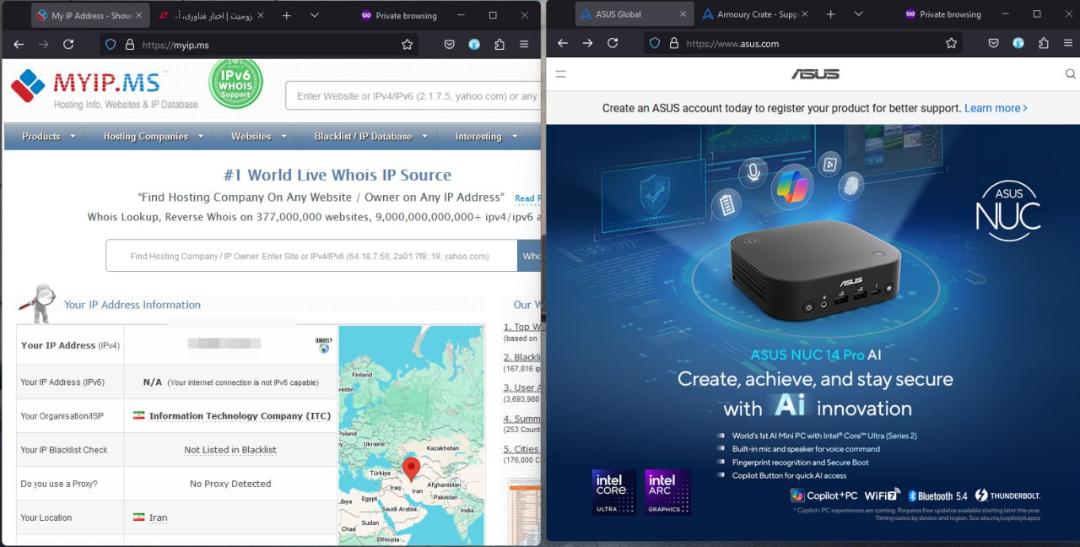Click the Read more link under quote

[x=528, y=198]
